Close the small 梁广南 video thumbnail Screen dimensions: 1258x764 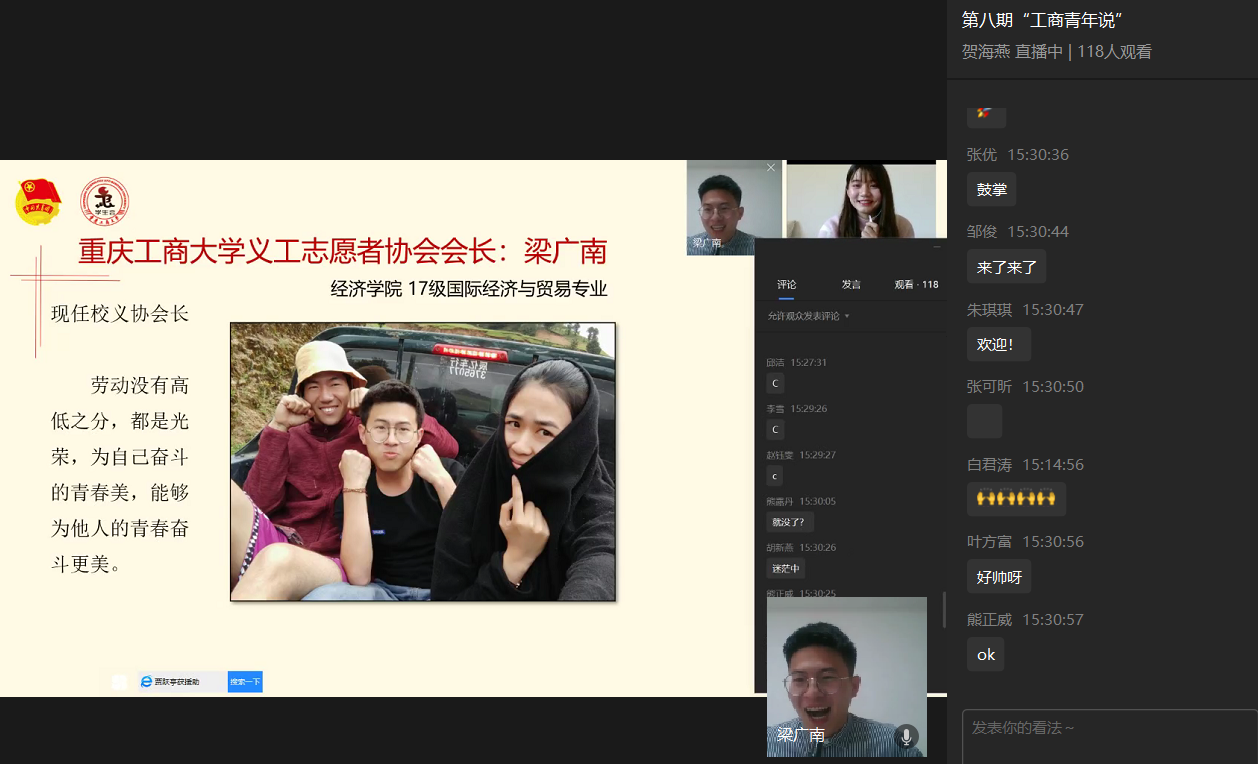771,168
